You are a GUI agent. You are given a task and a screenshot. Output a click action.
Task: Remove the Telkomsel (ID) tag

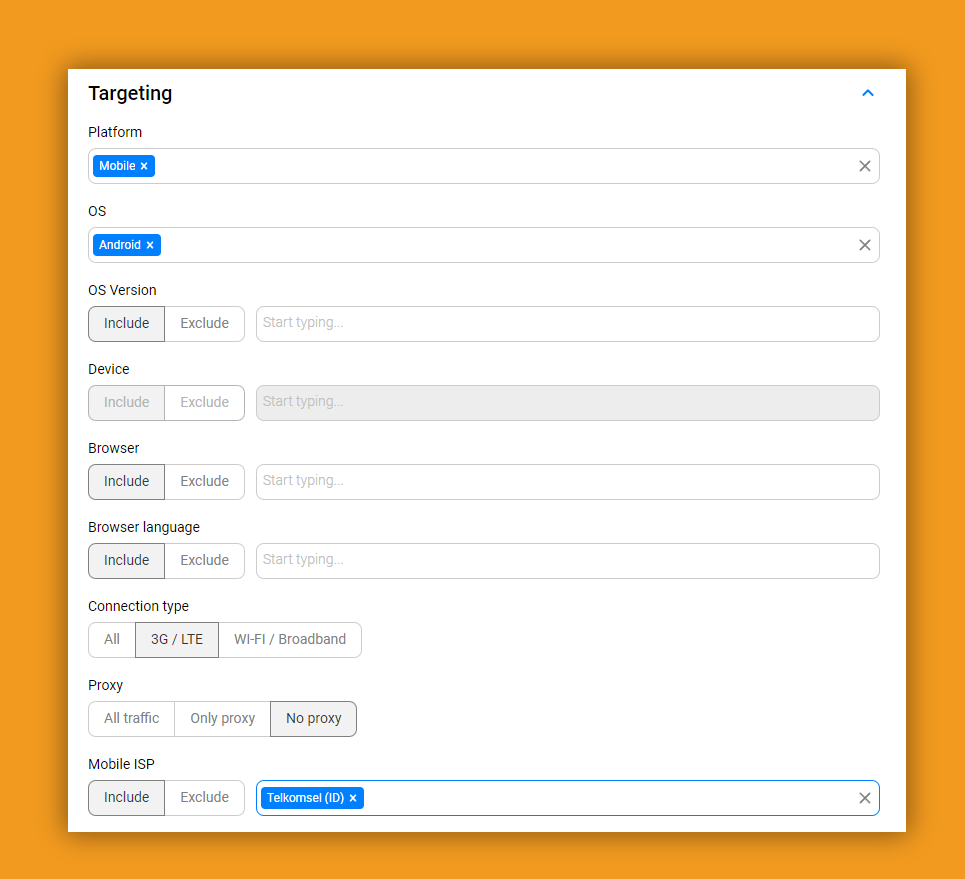[353, 798]
